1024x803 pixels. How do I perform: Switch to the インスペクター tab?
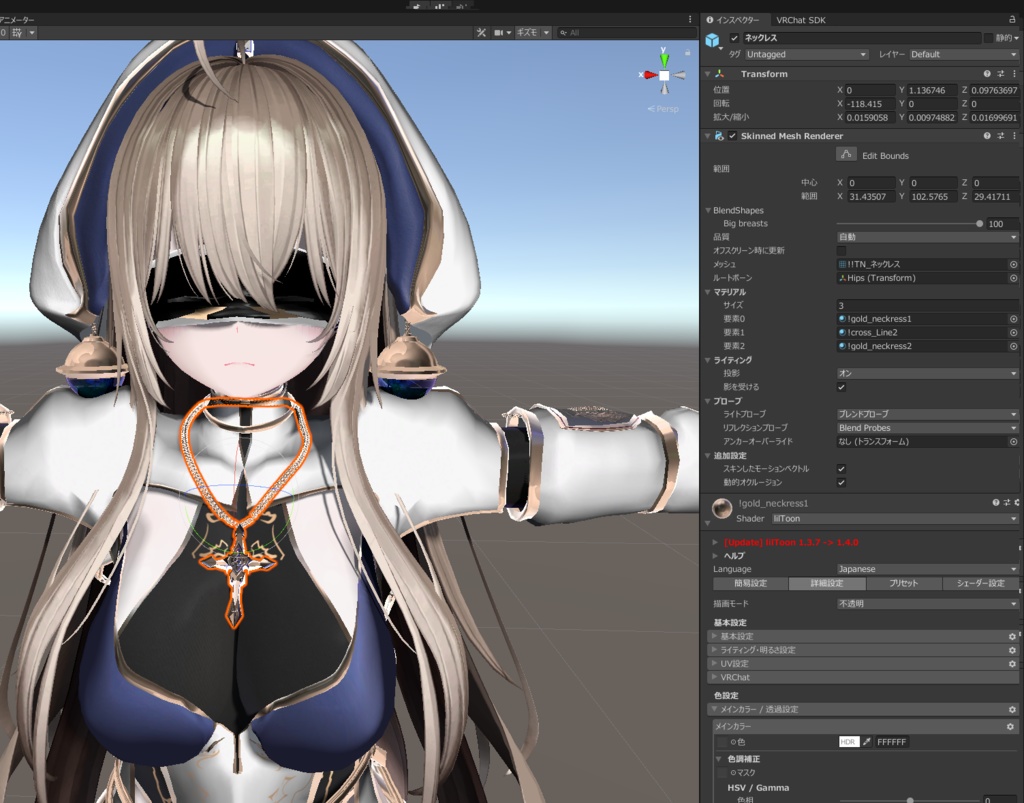(733, 20)
